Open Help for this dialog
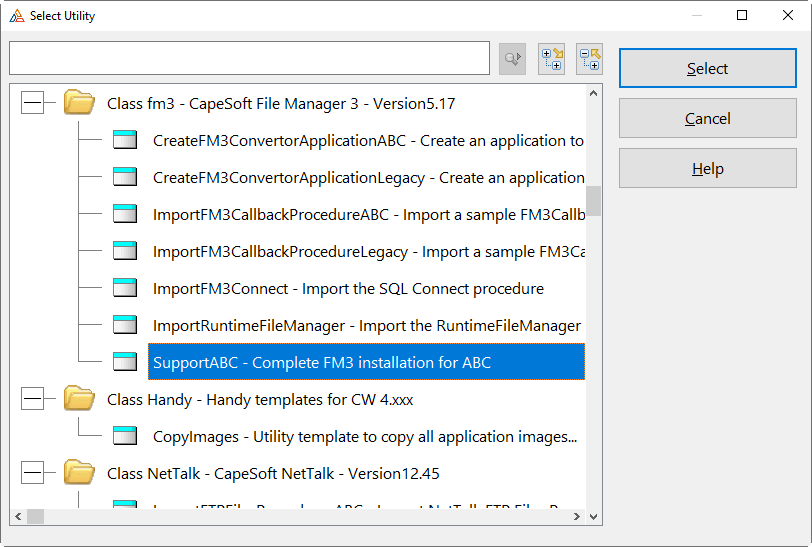 pyautogui.click(x=707, y=168)
